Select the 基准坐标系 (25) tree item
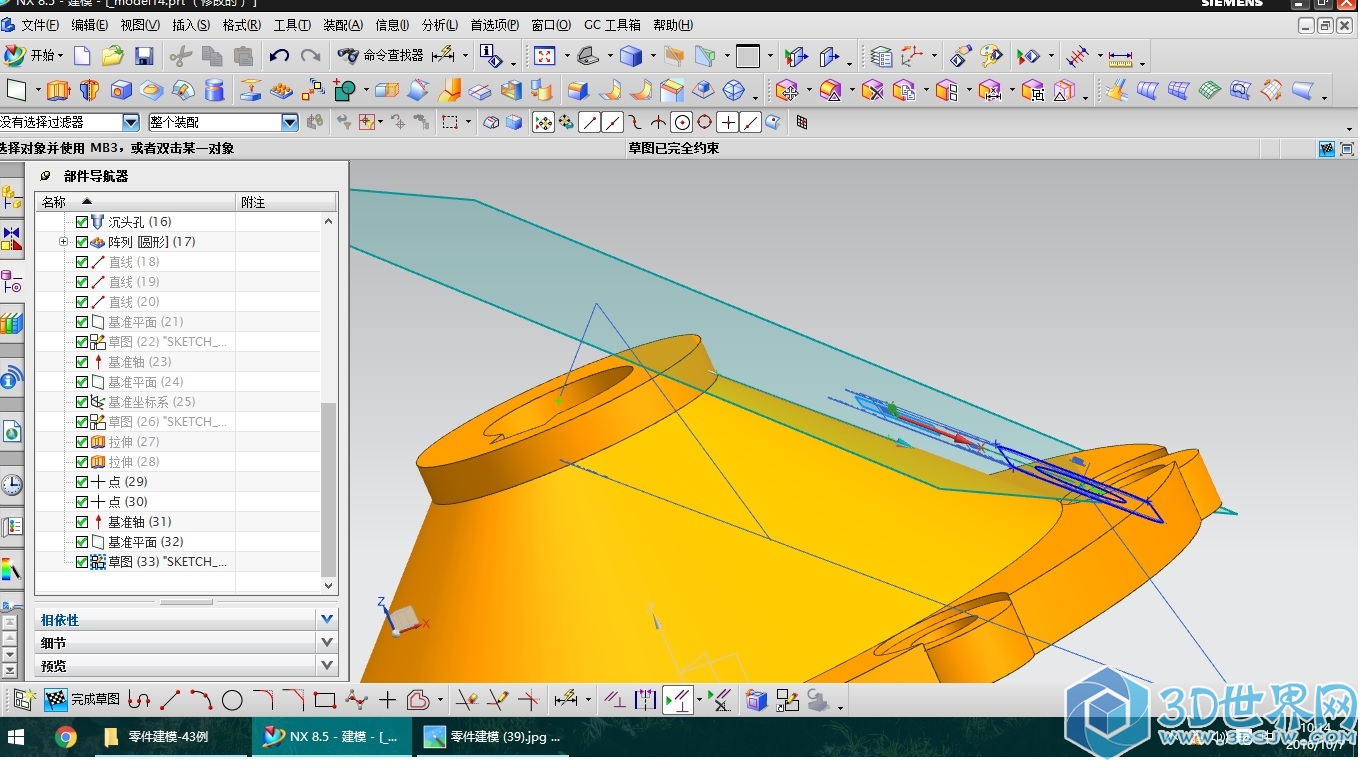This screenshot has height=768, width=1366. [x=152, y=402]
